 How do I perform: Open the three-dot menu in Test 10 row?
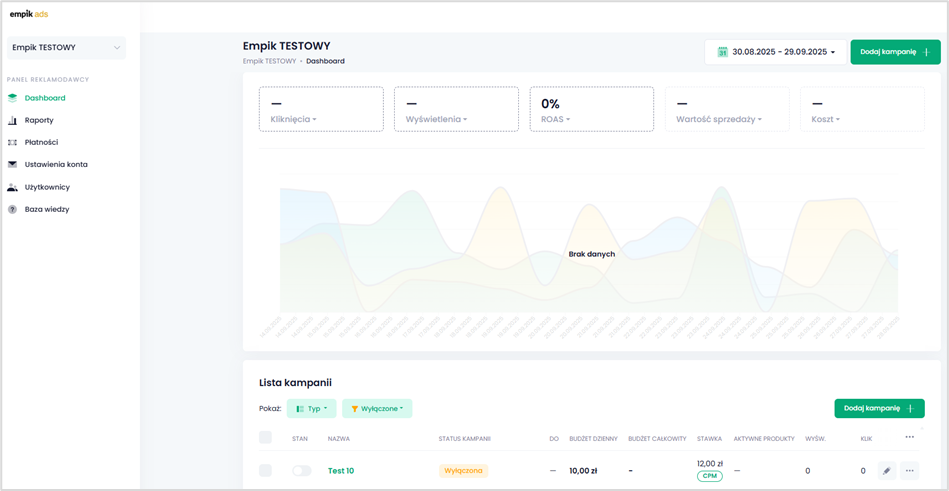click(909, 470)
